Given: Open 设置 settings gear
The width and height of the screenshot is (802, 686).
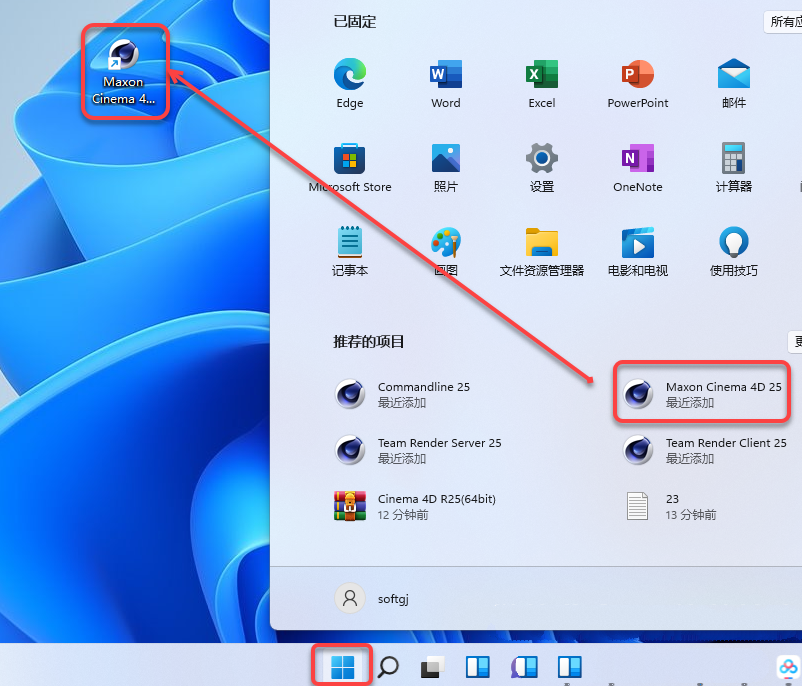Looking at the screenshot, I should point(542,167).
